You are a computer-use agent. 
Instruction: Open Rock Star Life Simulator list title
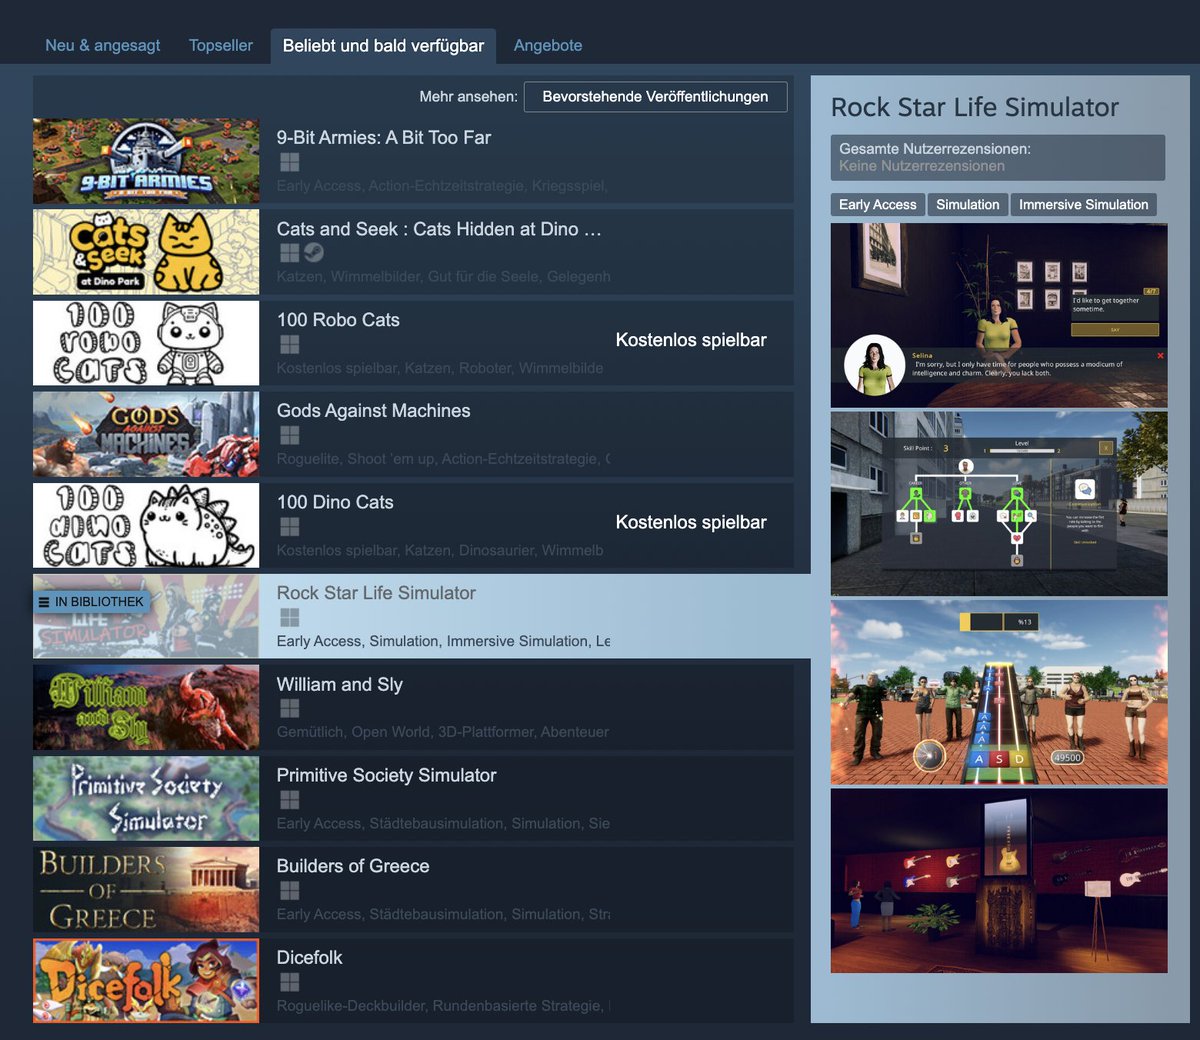point(376,593)
